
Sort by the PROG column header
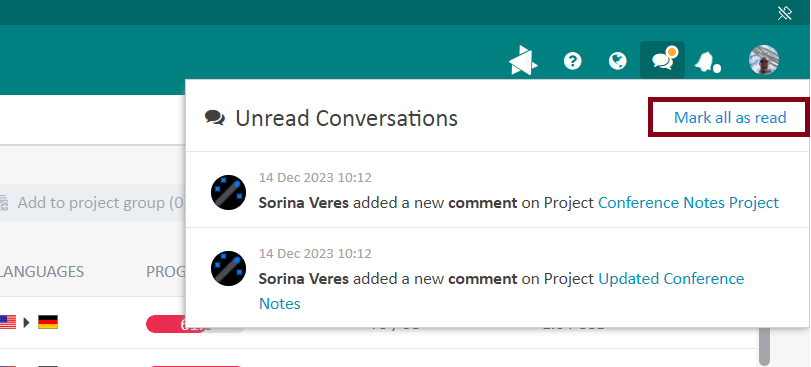click(166, 271)
